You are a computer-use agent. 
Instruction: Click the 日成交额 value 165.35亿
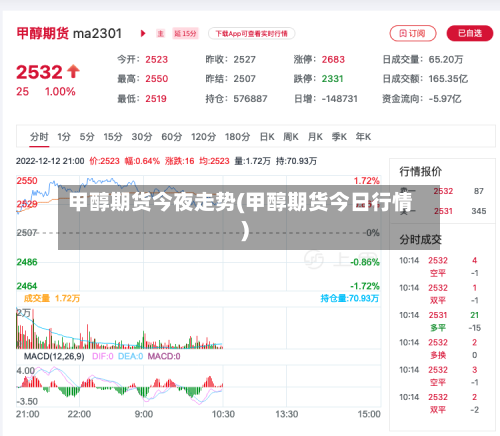[x=448, y=79]
